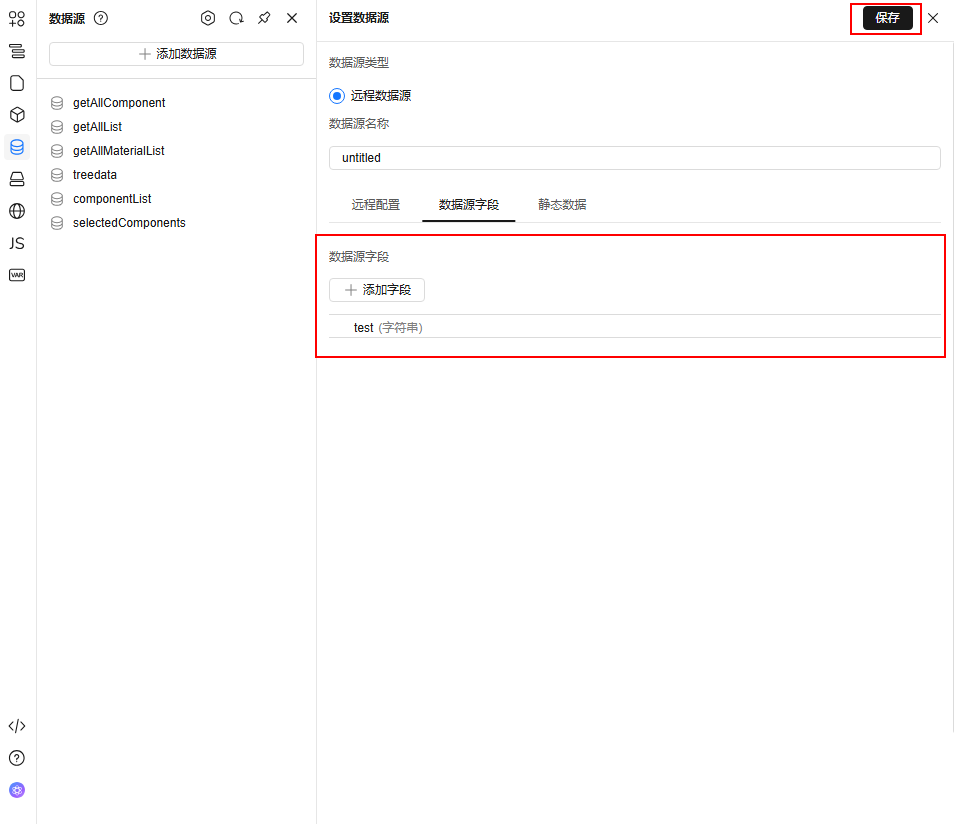Viewport: 954px width, 824px height.
Task: Switch to the 静态数据 tab
Action: click(x=562, y=205)
